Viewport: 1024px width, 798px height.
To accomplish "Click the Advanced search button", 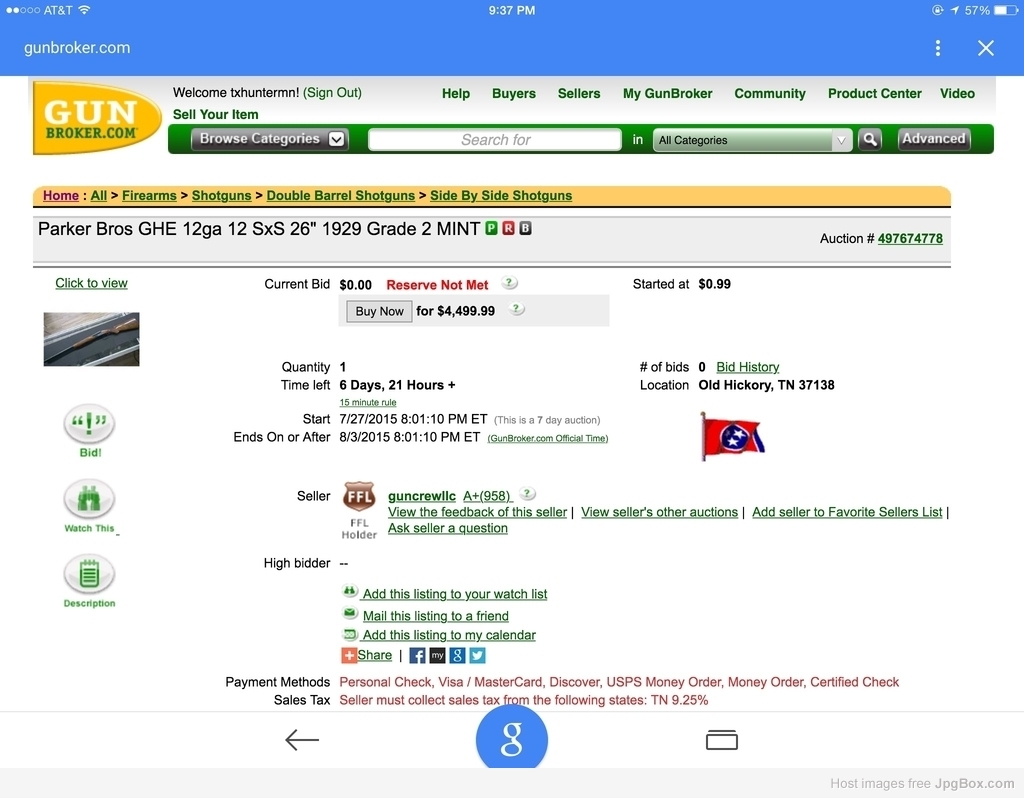I will click(x=934, y=138).
